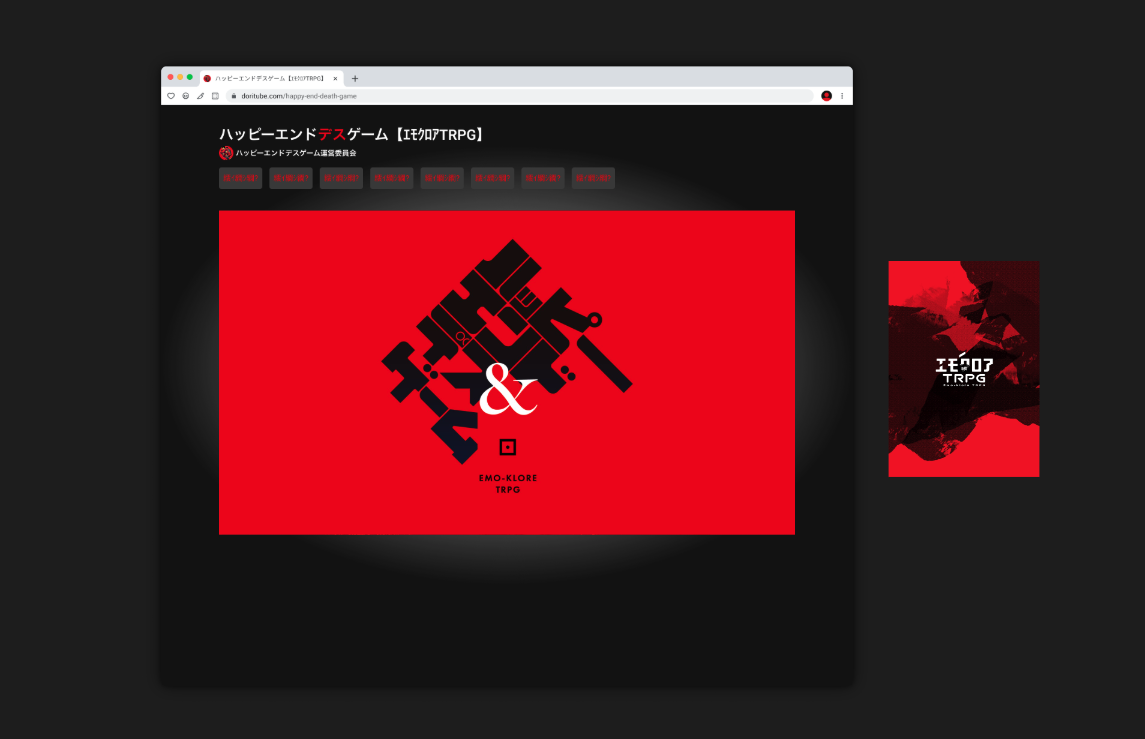
Task: Open a new tab with plus button
Action: (x=355, y=78)
